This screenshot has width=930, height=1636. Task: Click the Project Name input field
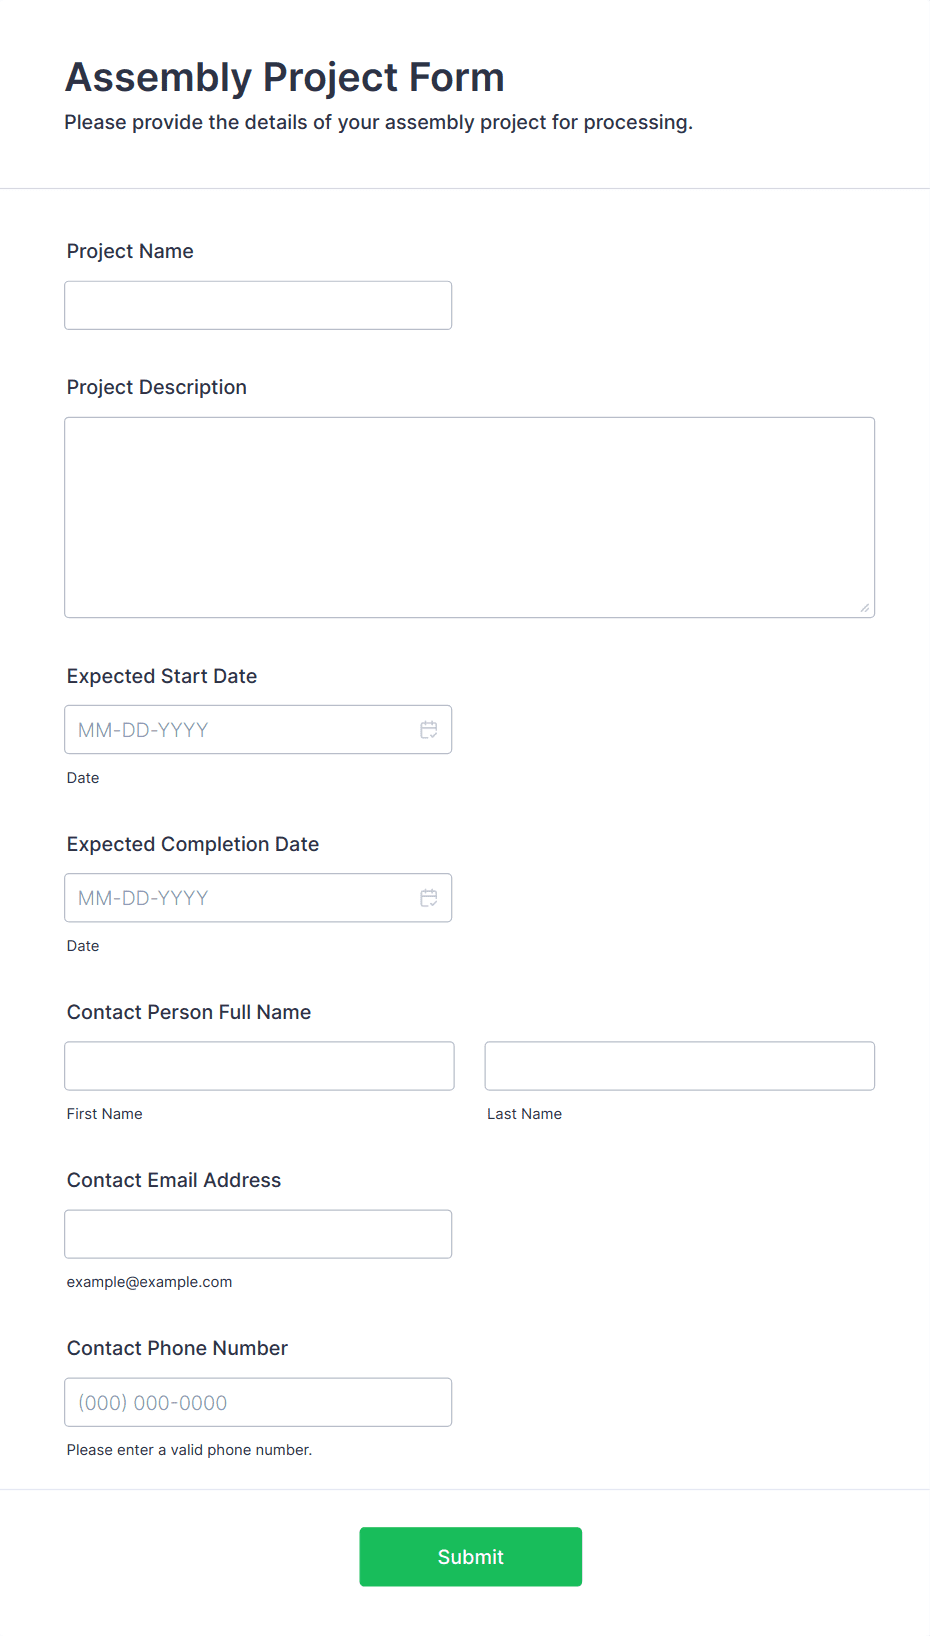[x=258, y=305]
